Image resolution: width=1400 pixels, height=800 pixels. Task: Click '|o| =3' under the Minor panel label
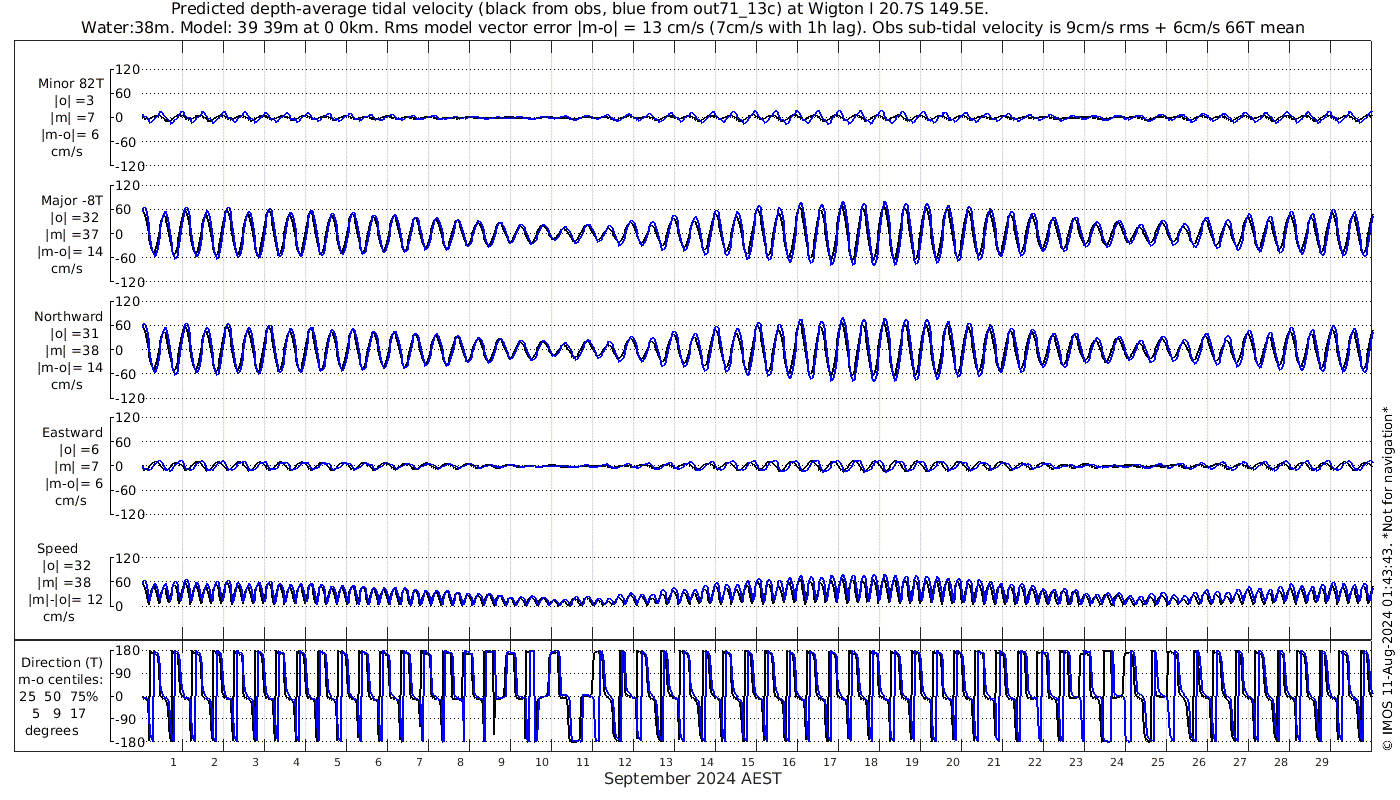click(x=73, y=101)
